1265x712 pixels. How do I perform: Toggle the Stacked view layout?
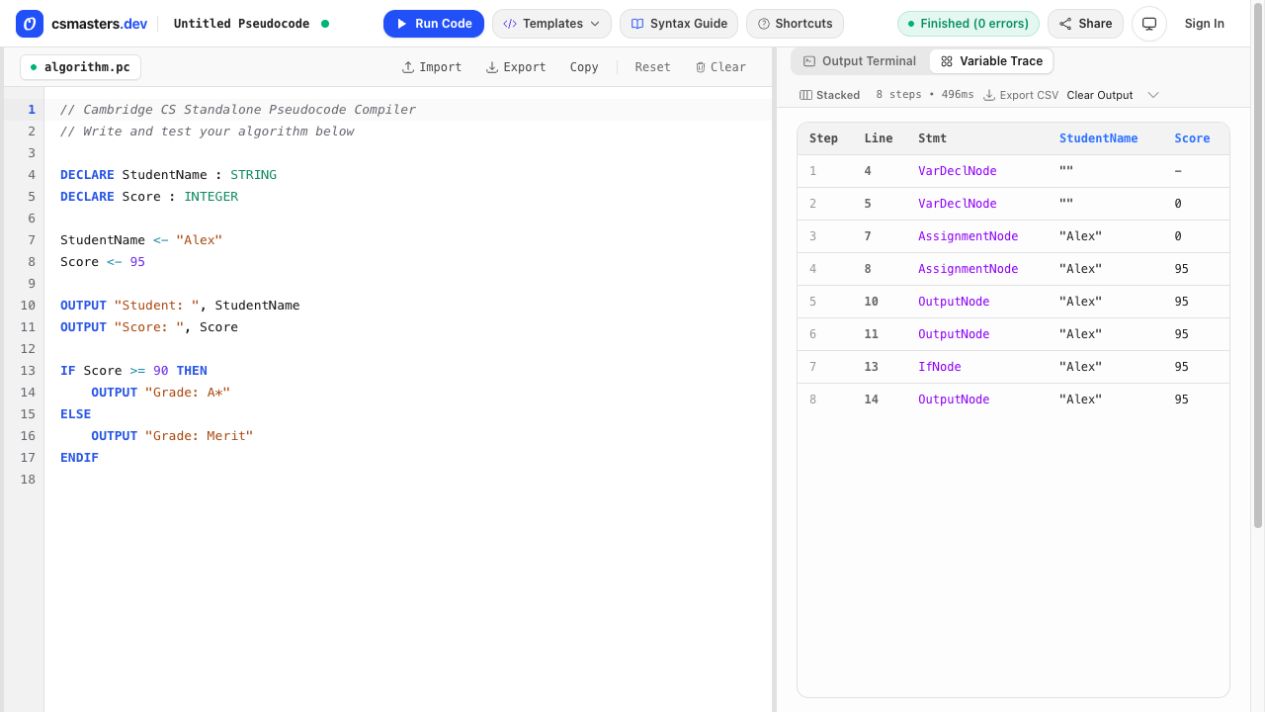click(830, 95)
